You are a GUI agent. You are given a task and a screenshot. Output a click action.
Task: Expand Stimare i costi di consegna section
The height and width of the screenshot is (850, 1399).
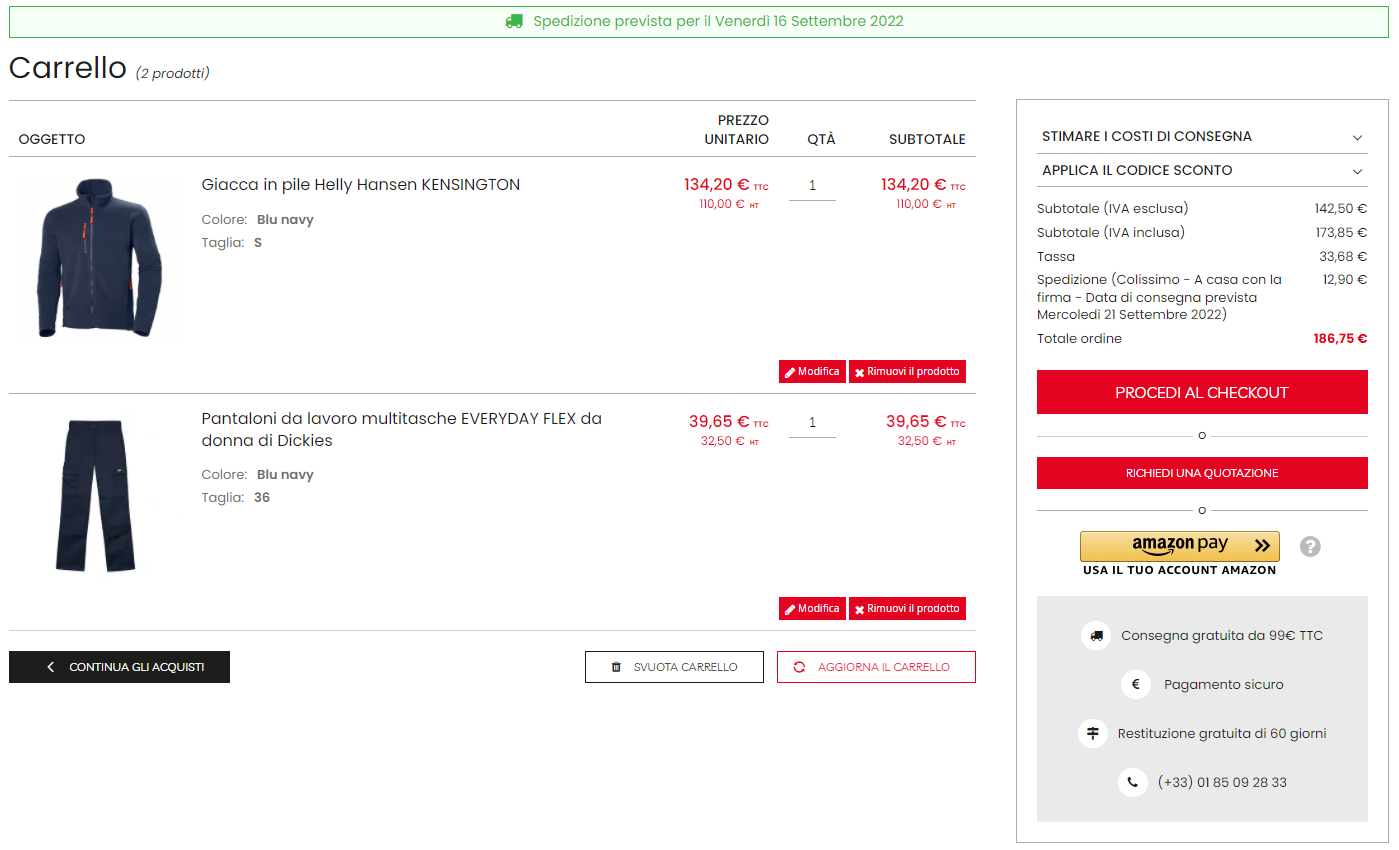[x=1202, y=137]
